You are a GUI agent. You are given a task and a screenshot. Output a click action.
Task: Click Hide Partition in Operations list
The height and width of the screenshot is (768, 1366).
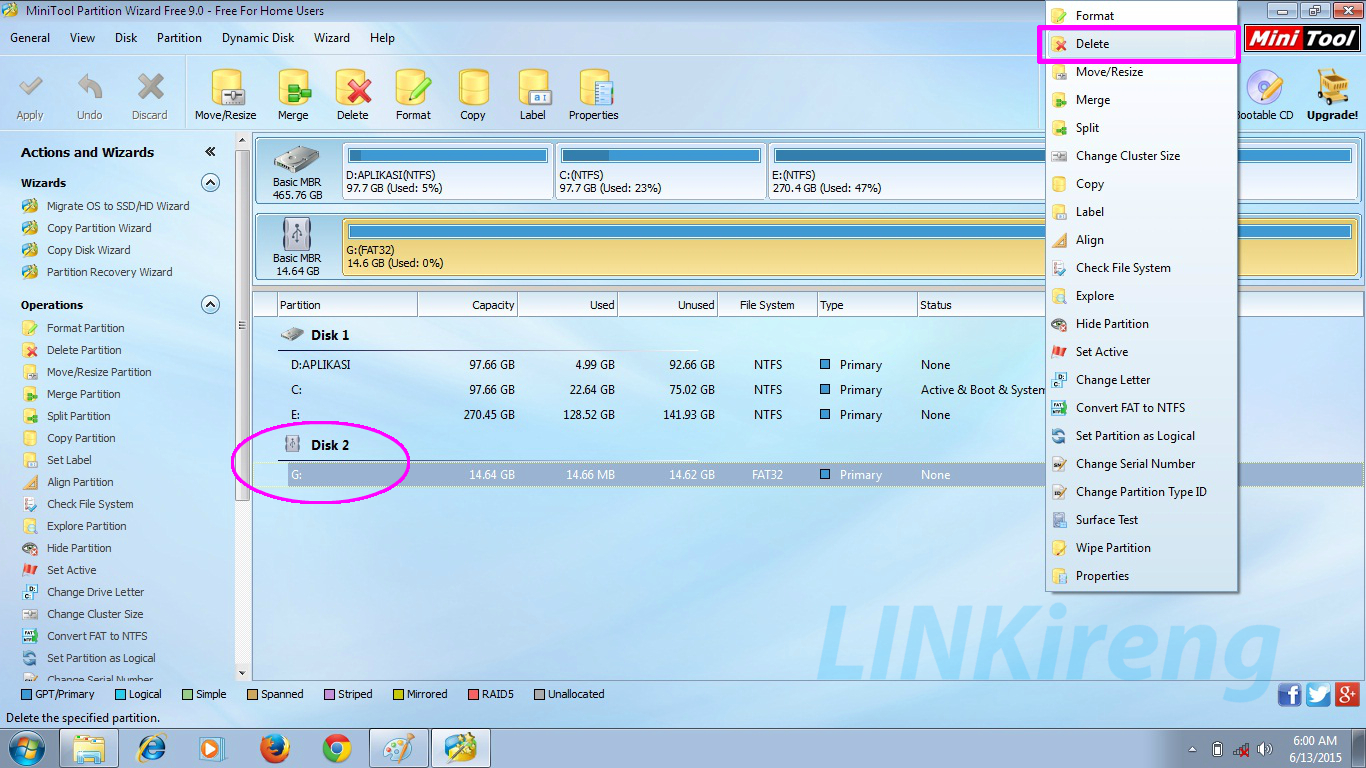79,548
